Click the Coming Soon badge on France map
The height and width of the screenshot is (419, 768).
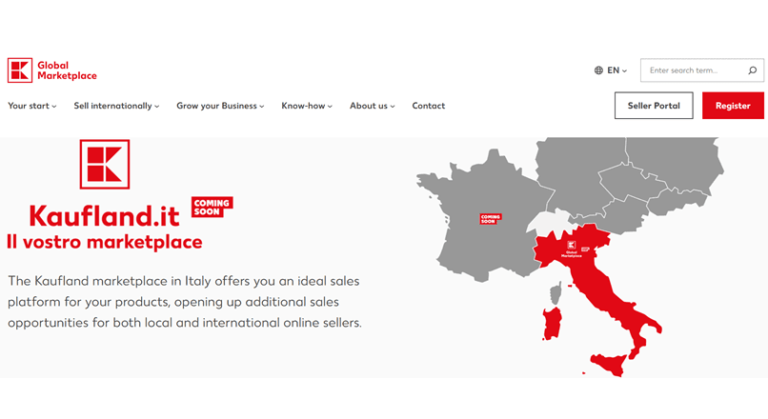pyautogui.click(x=490, y=219)
